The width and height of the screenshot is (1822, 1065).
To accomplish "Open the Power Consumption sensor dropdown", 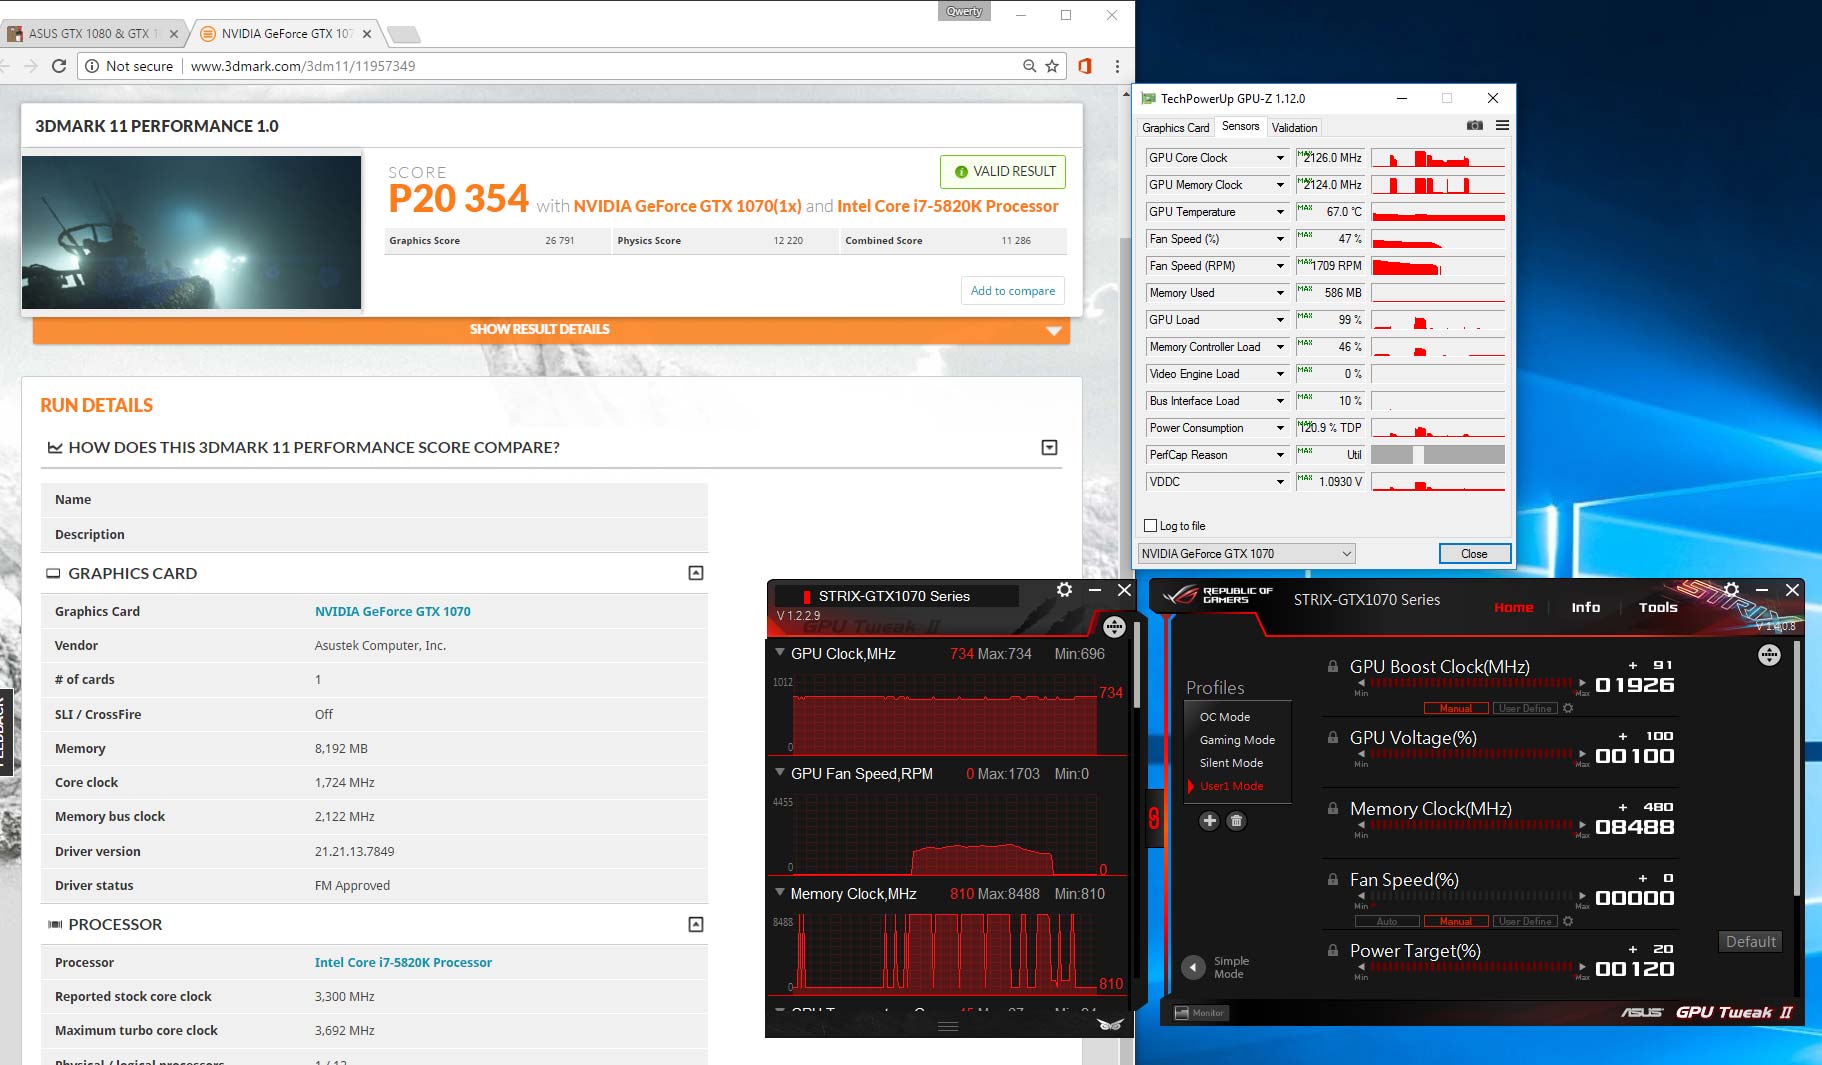I will tap(1280, 428).
